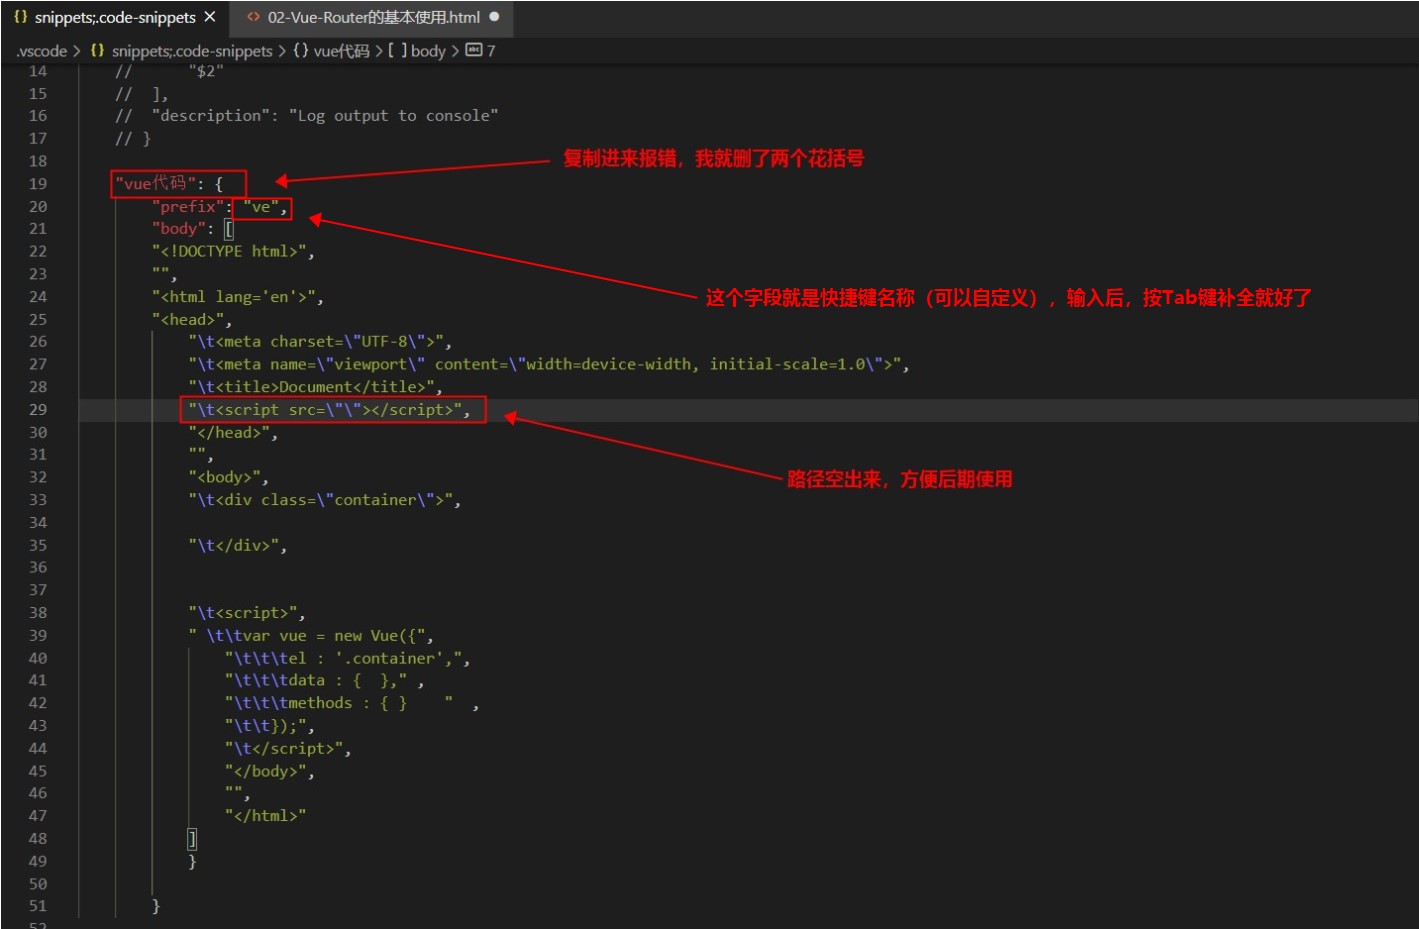1419x929 pixels.
Task: Close the snippets.code-snippets tab
Action: [x=209, y=17]
